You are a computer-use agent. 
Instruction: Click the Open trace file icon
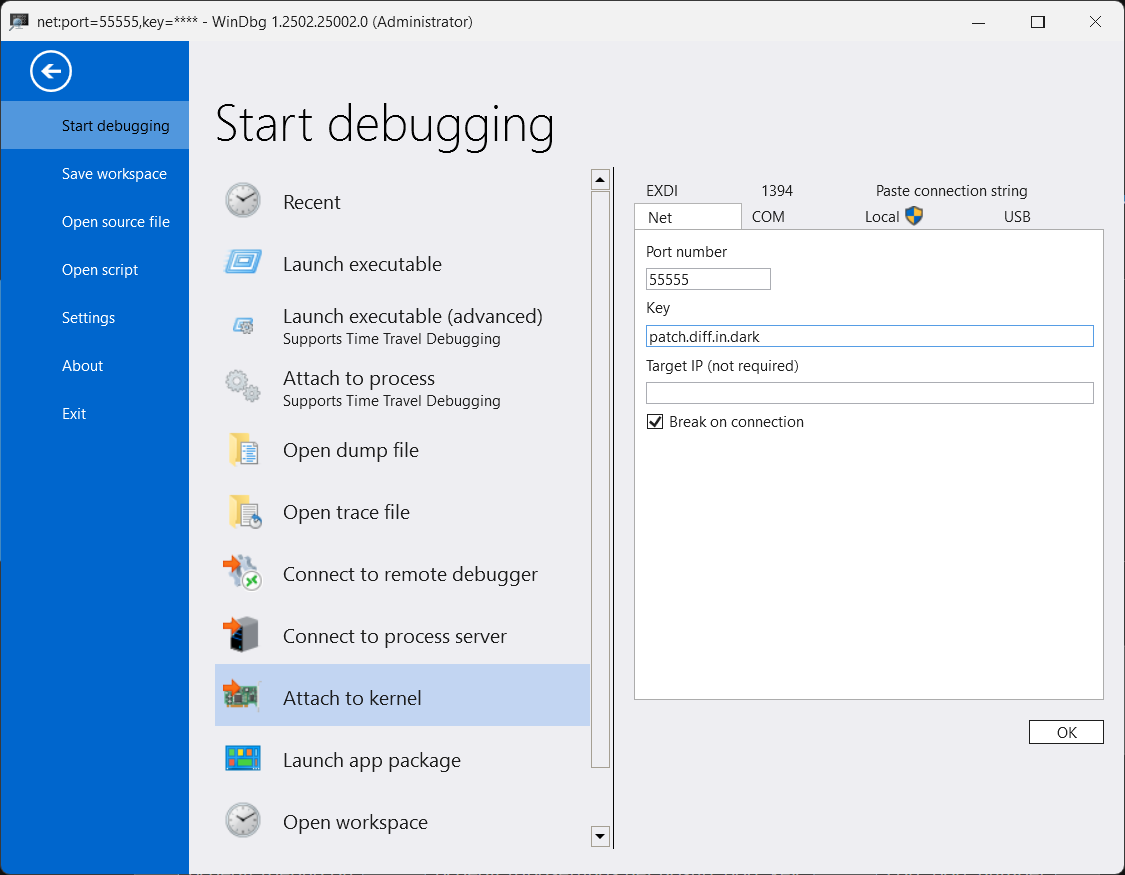[x=242, y=512]
